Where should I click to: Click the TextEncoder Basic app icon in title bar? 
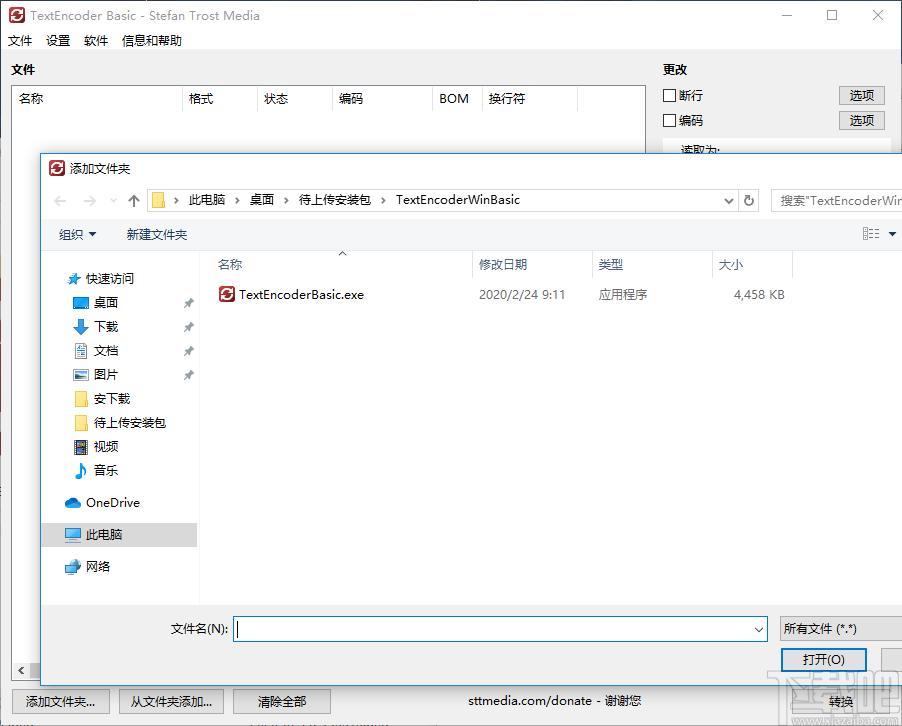(x=17, y=16)
